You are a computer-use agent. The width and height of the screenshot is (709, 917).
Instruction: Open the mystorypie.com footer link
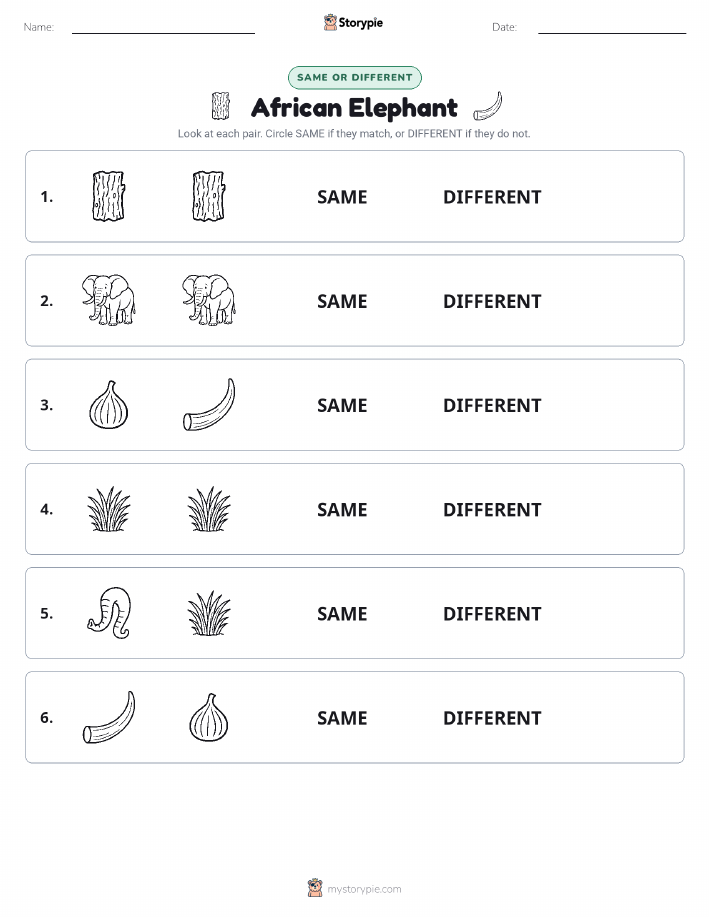coord(354,888)
